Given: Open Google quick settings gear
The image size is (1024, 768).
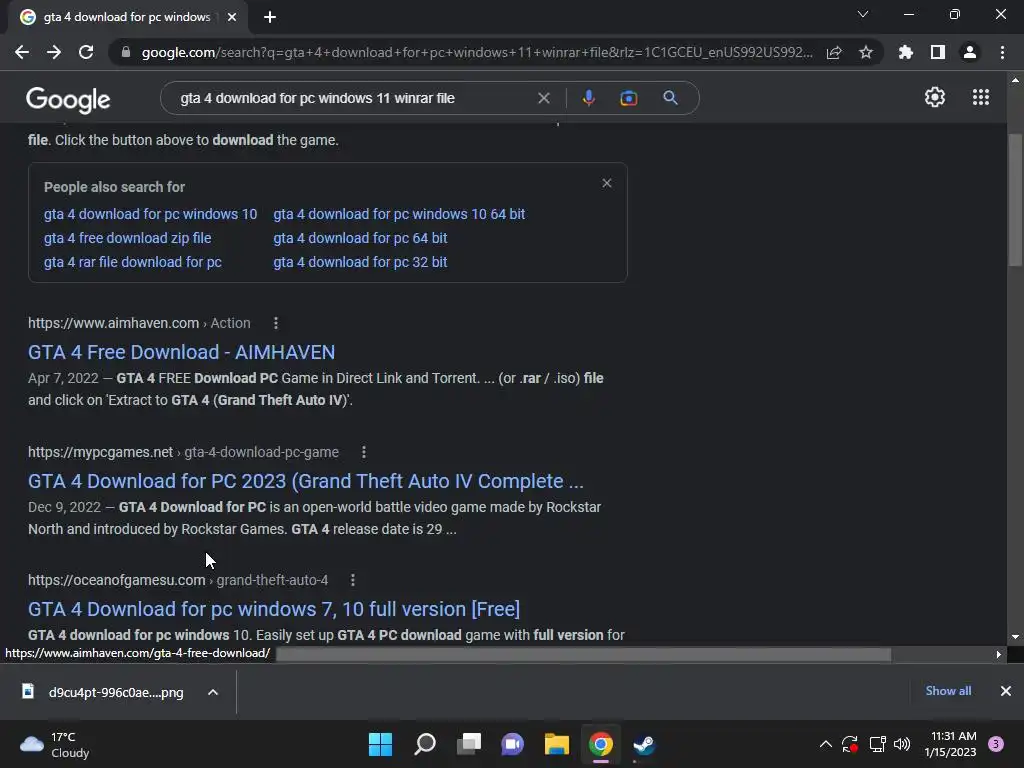Looking at the screenshot, I should pyautogui.click(x=935, y=97).
